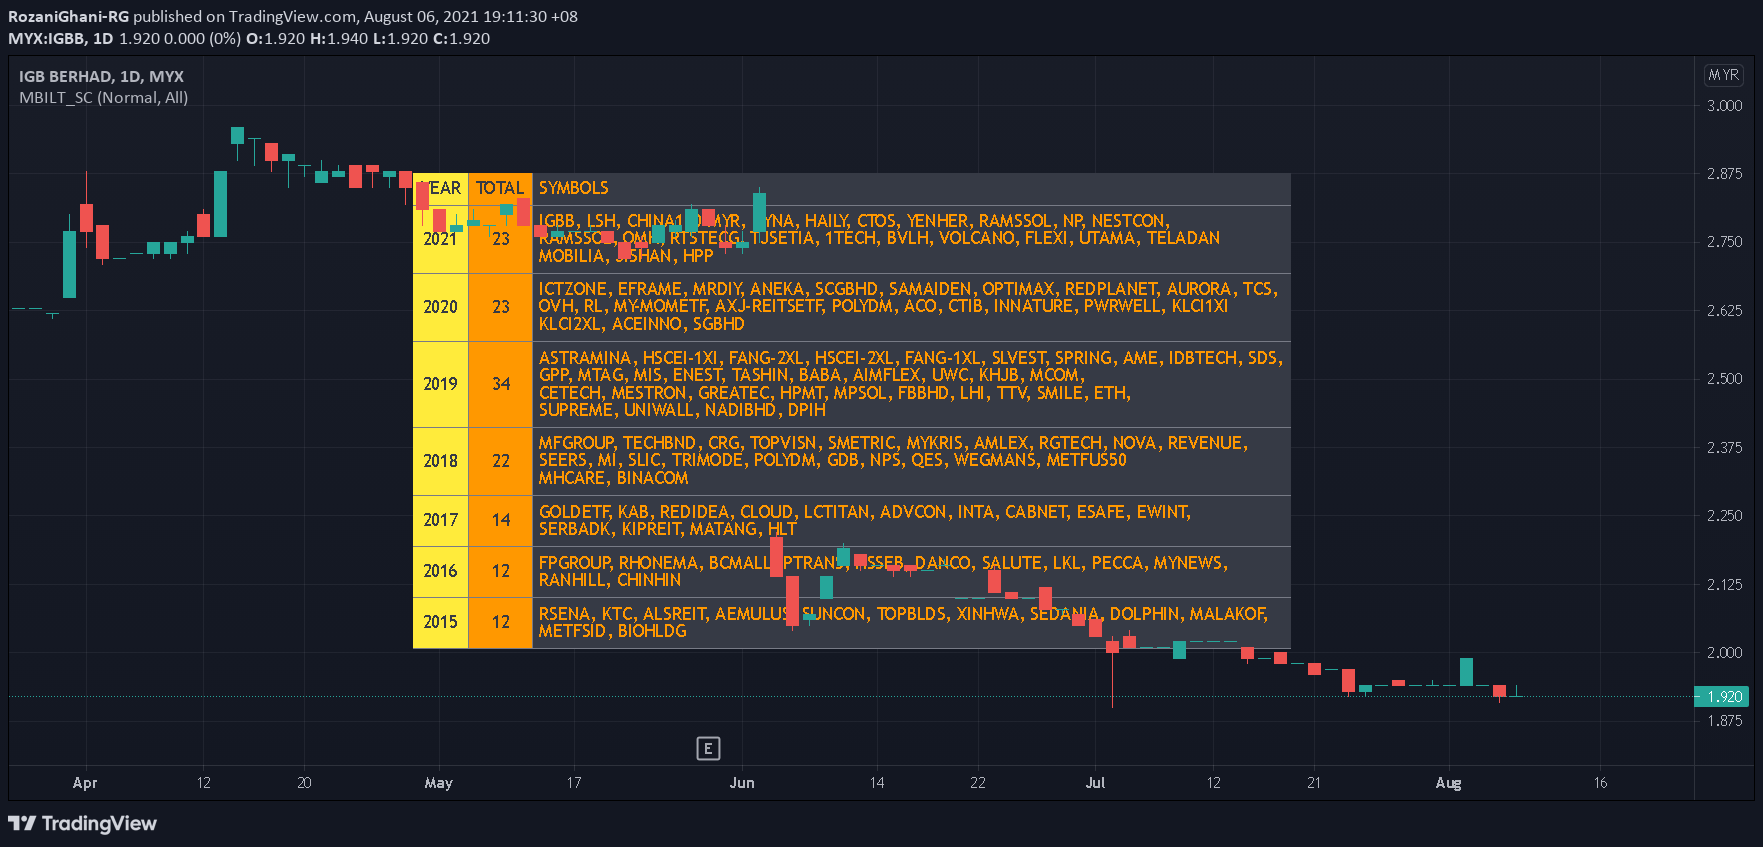Click the 2.625 price axis label
This screenshot has height=847, width=1763.
pos(1724,310)
